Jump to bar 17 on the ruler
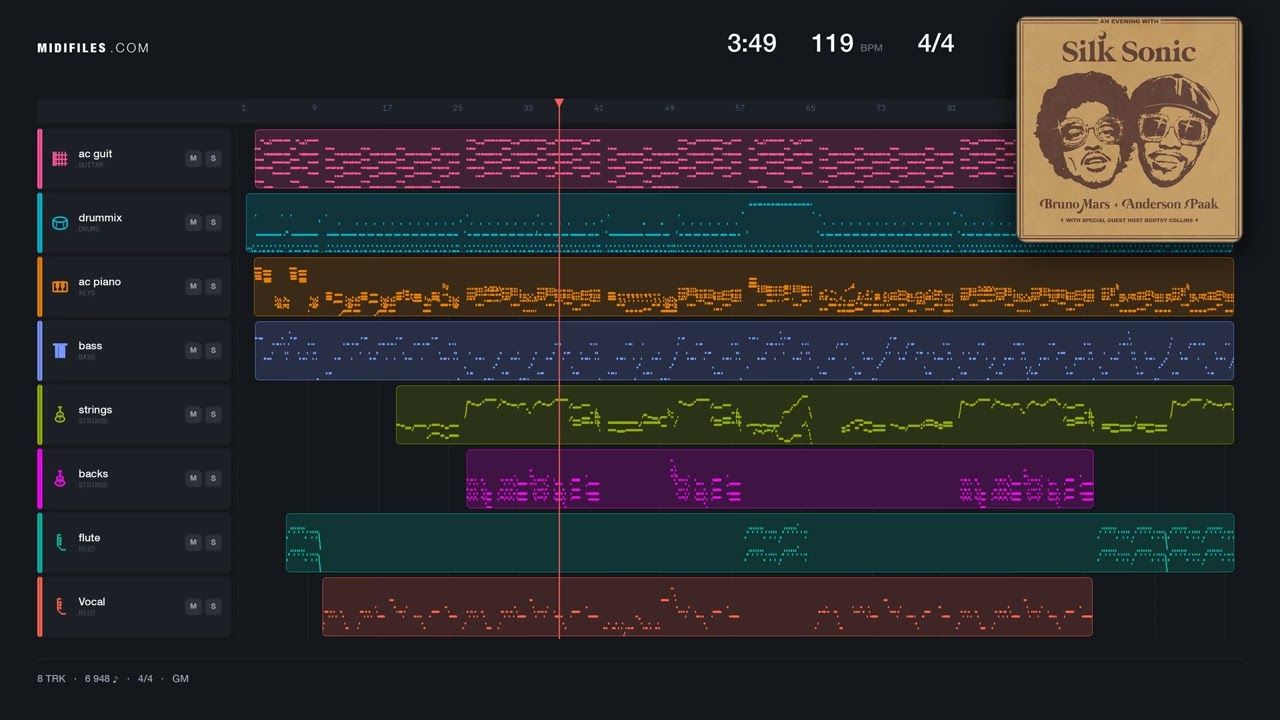The width and height of the screenshot is (1280, 720). [387, 108]
